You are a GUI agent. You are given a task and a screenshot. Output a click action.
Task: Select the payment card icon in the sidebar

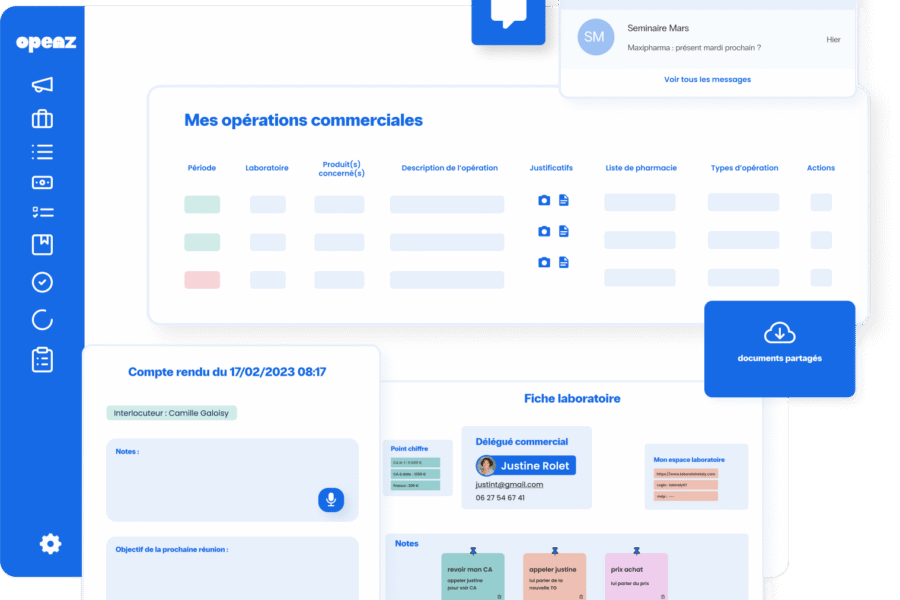point(41,182)
